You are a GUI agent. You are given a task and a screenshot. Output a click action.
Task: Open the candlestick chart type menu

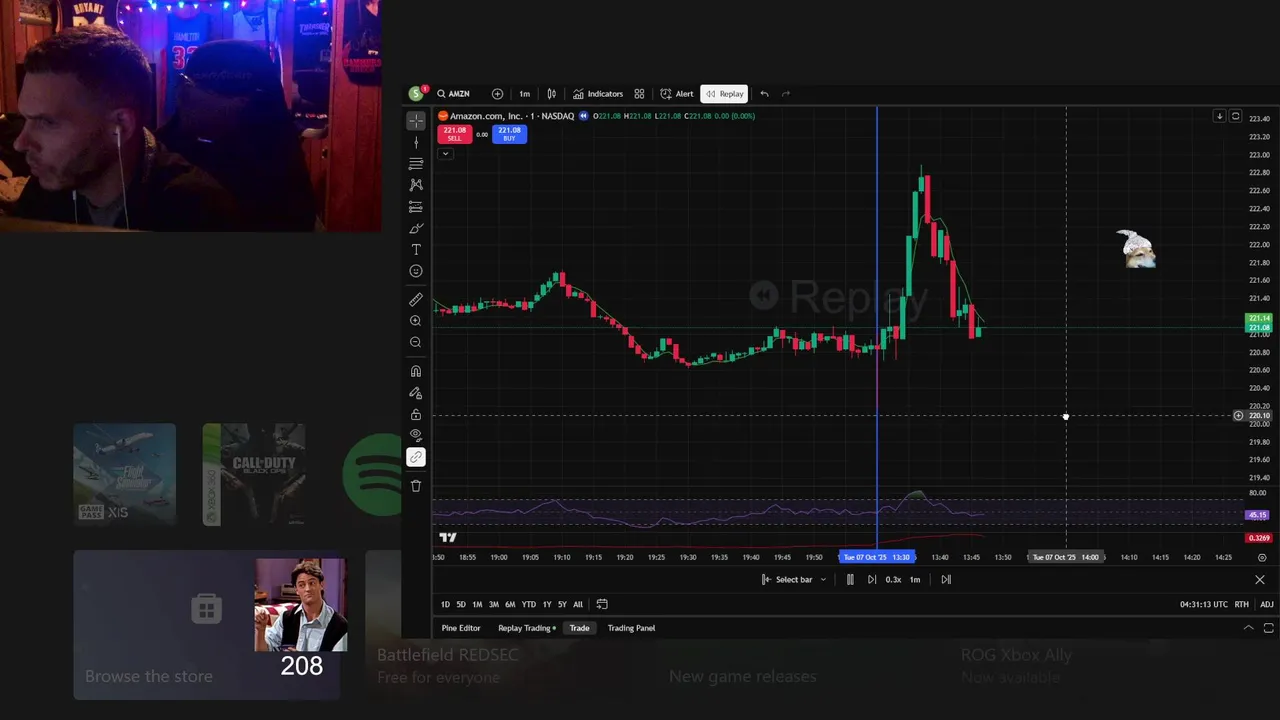(551, 94)
